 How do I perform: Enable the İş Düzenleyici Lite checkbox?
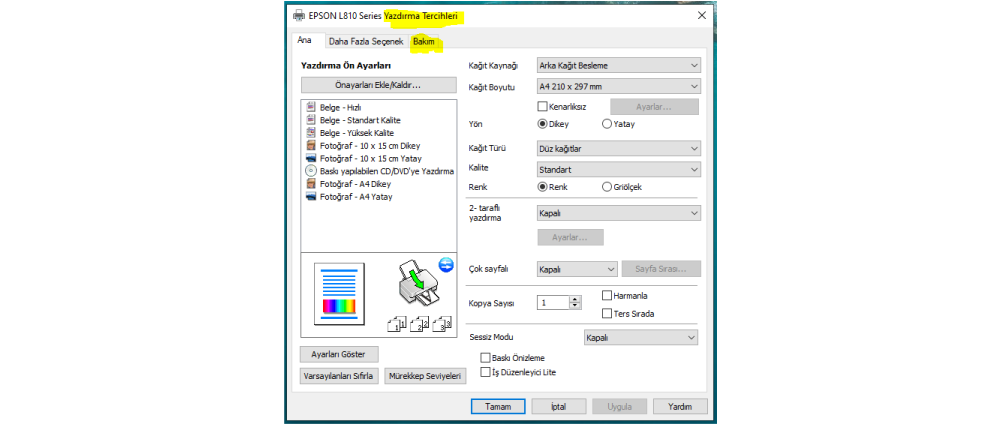[x=486, y=372]
